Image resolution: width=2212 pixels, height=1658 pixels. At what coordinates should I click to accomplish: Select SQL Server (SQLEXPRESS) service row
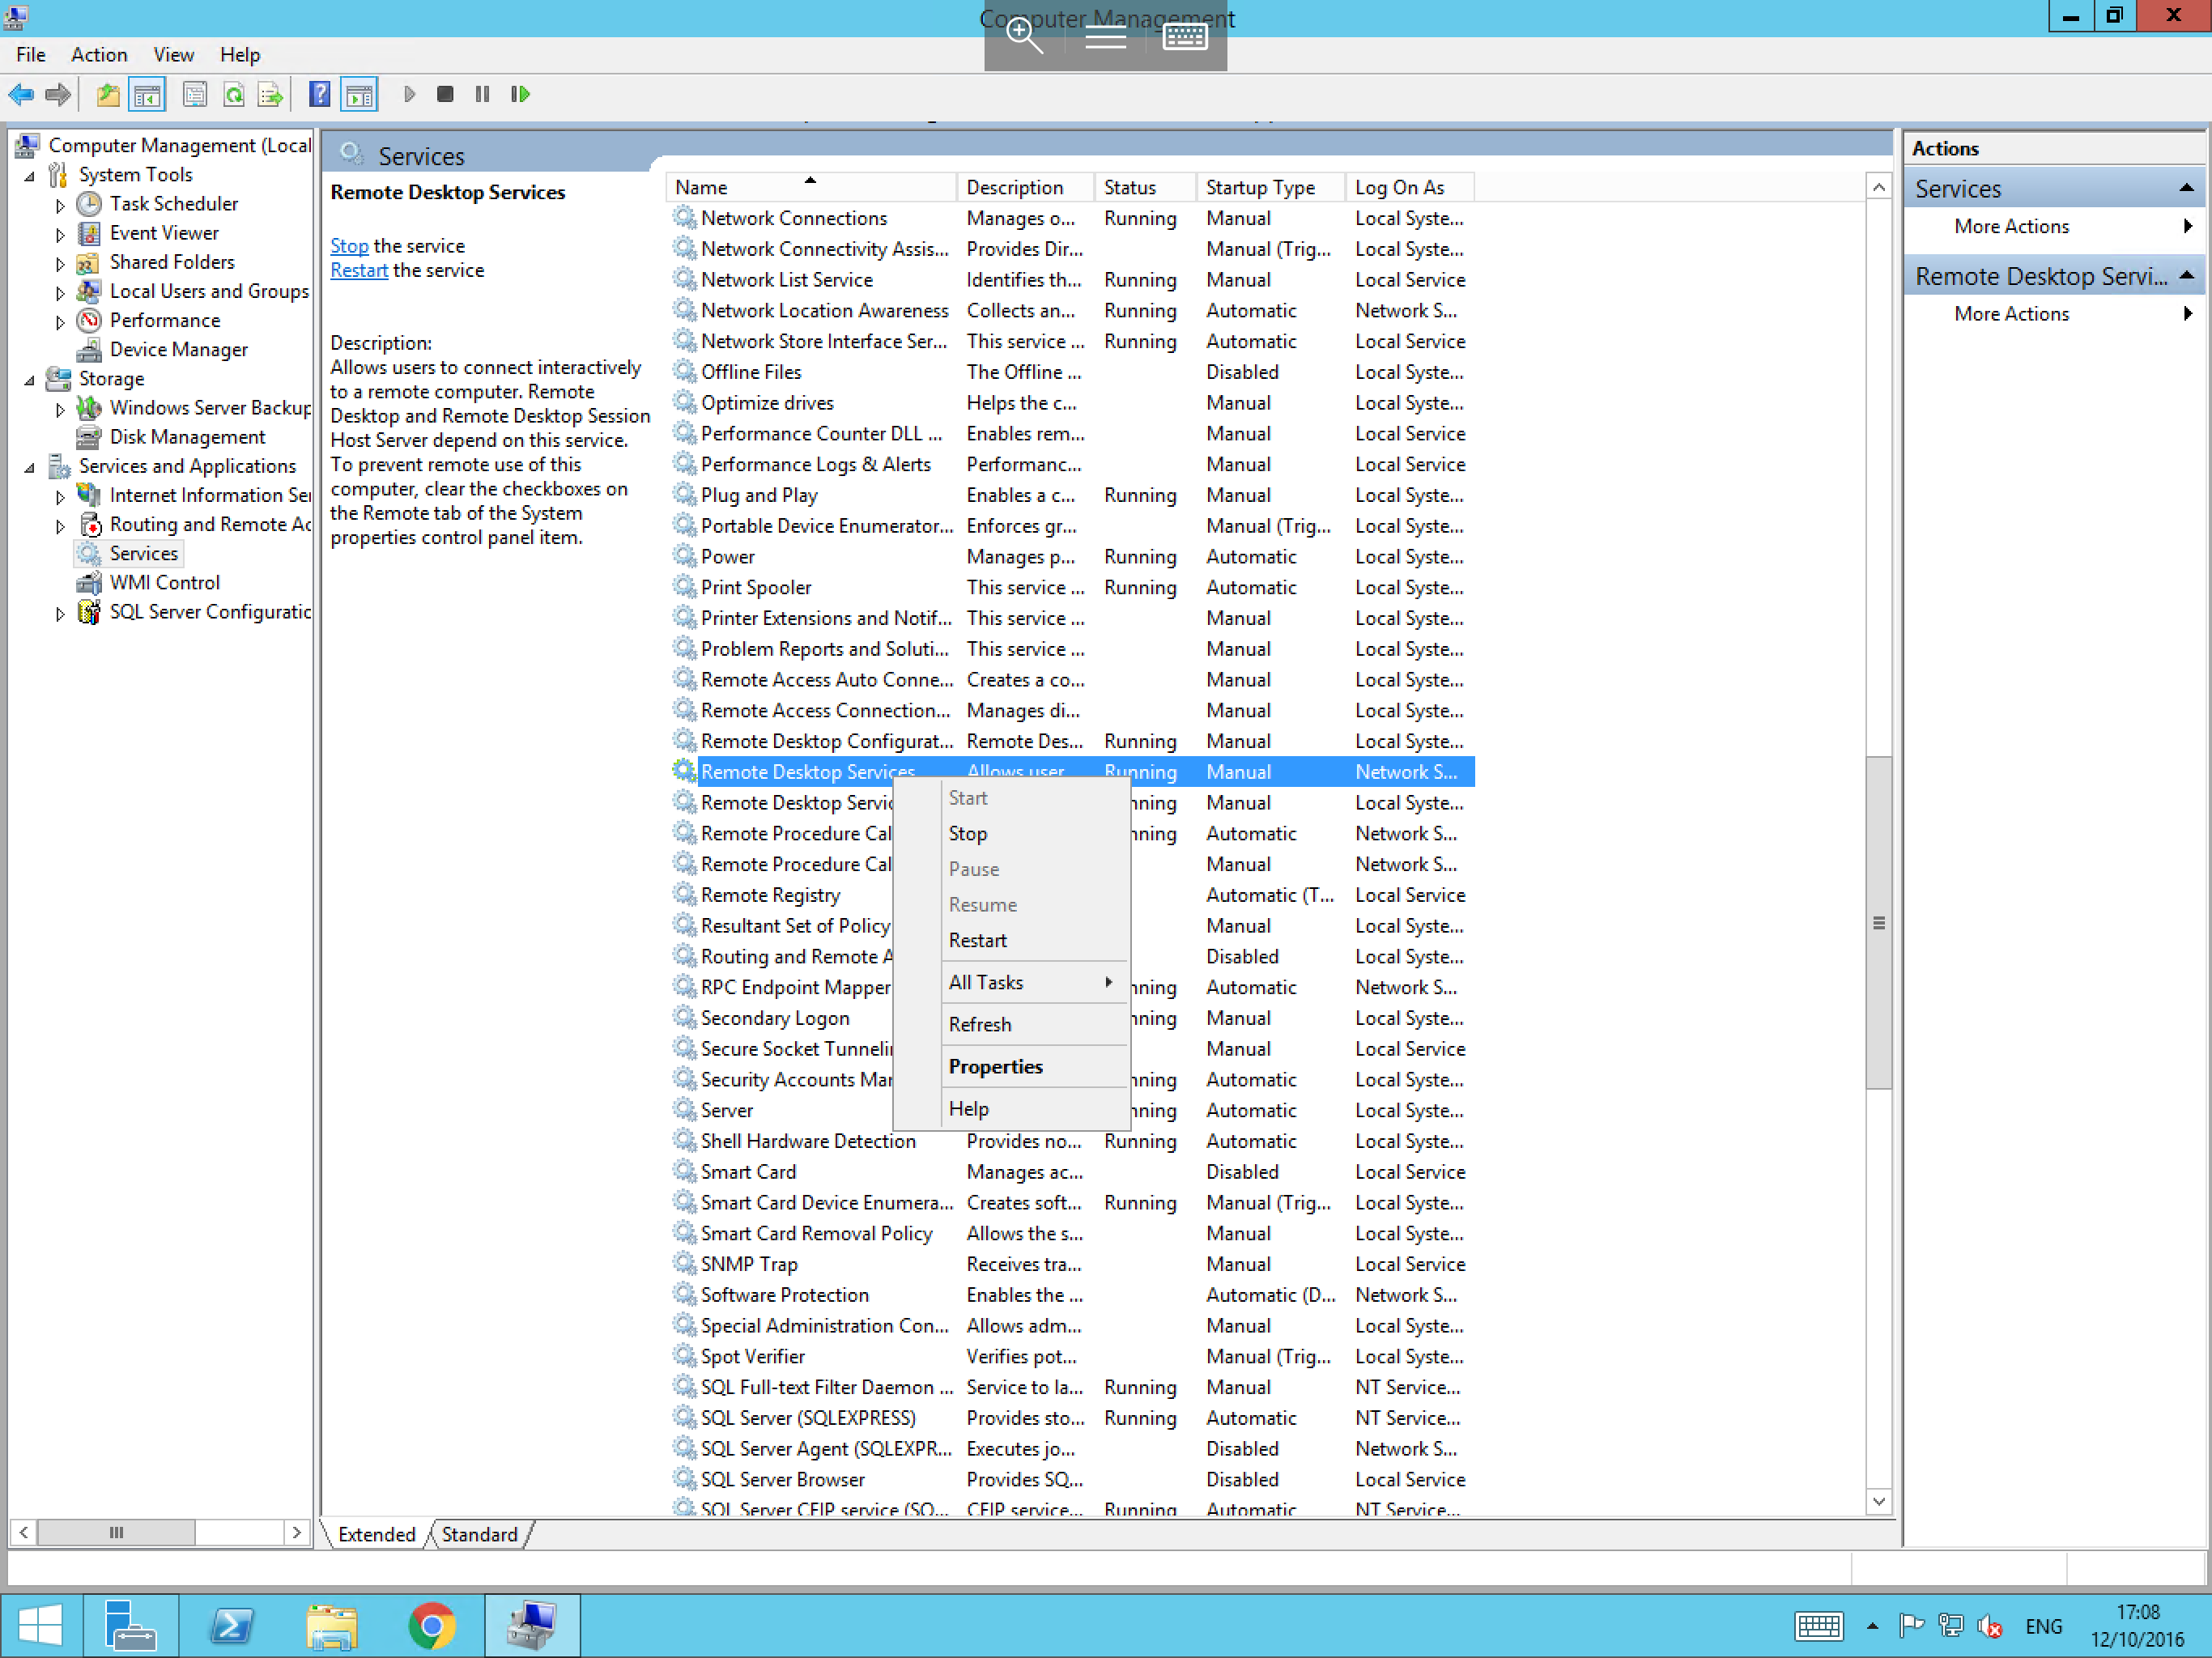pyautogui.click(x=1070, y=1418)
